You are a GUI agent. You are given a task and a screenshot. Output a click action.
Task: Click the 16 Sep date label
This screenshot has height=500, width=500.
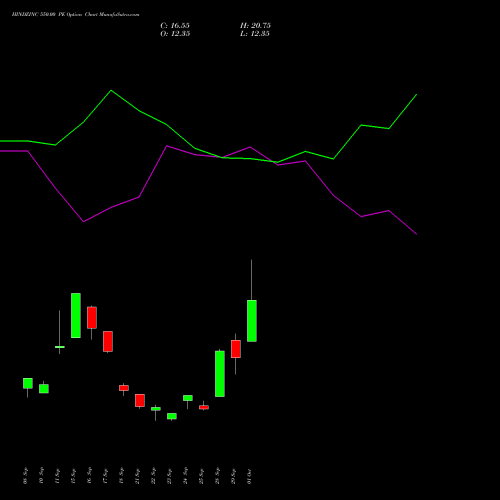pos(90,476)
